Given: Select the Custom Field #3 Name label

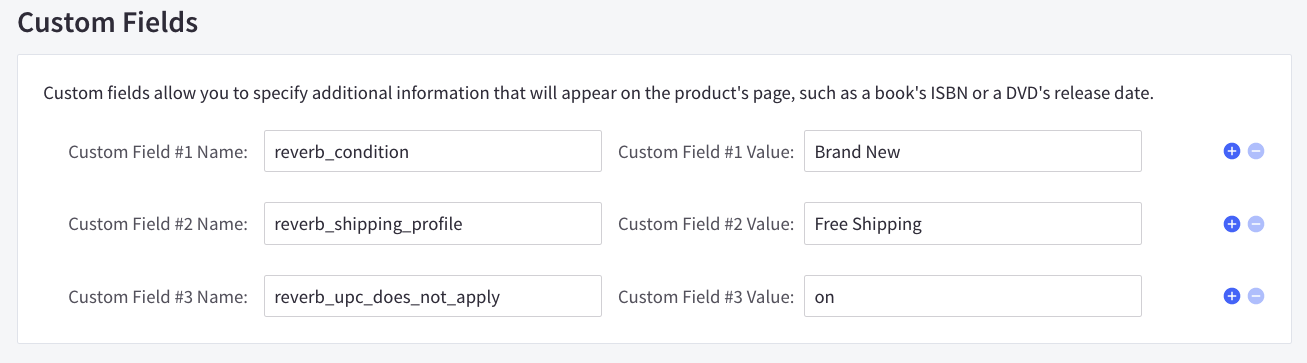Looking at the screenshot, I should tap(158, 296).
